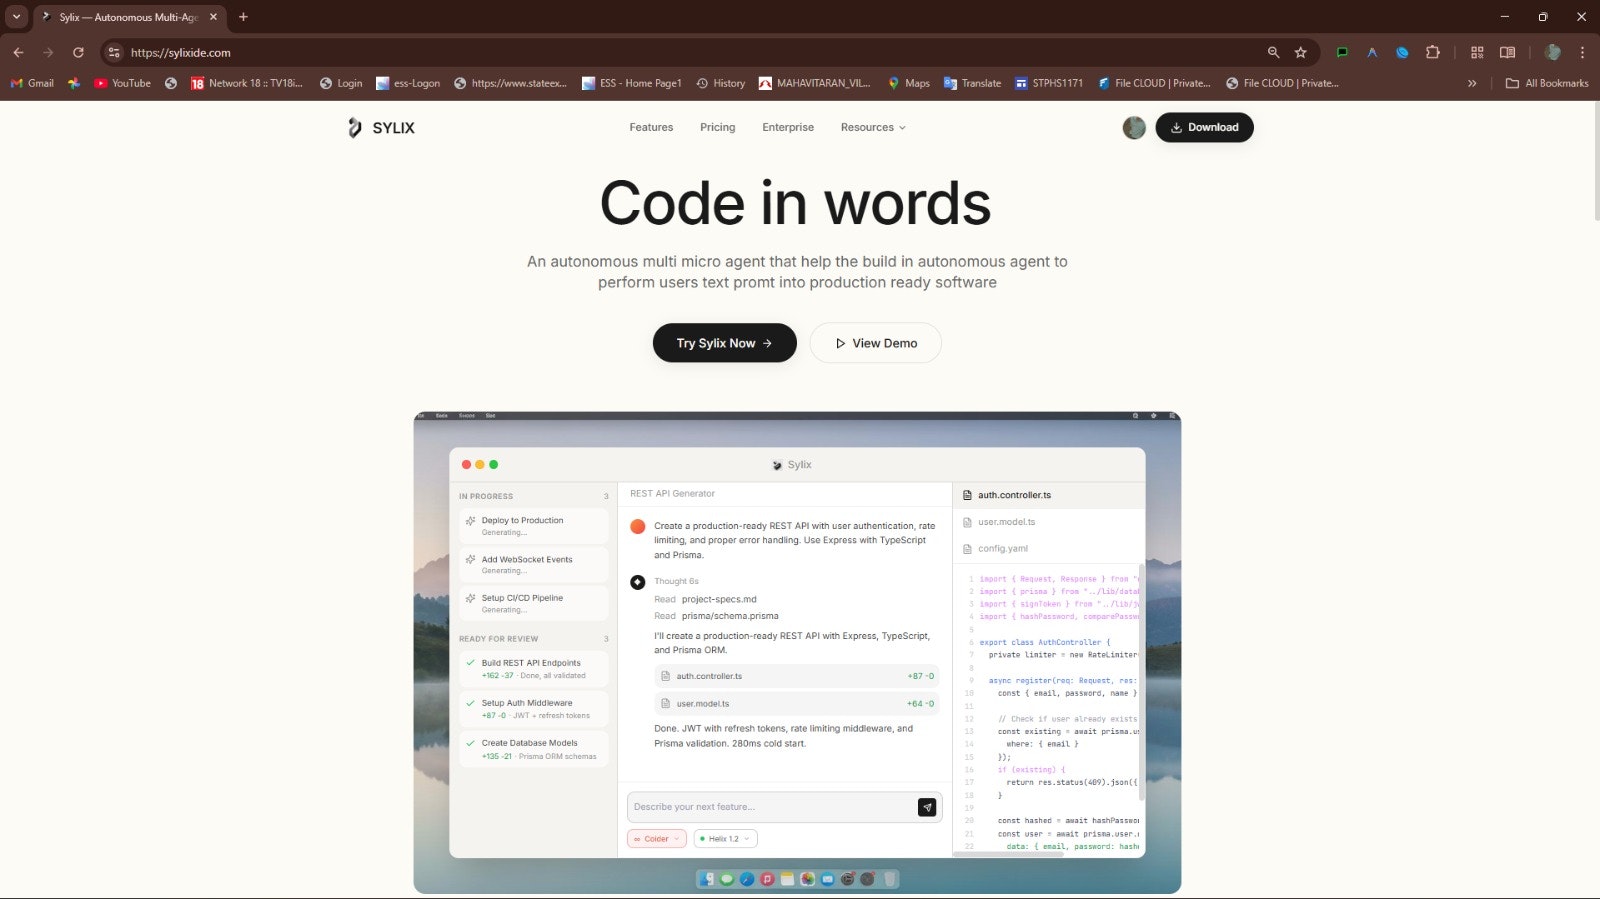Click Code in words heading
This screenshot has width=1600, height=899.
796,204
